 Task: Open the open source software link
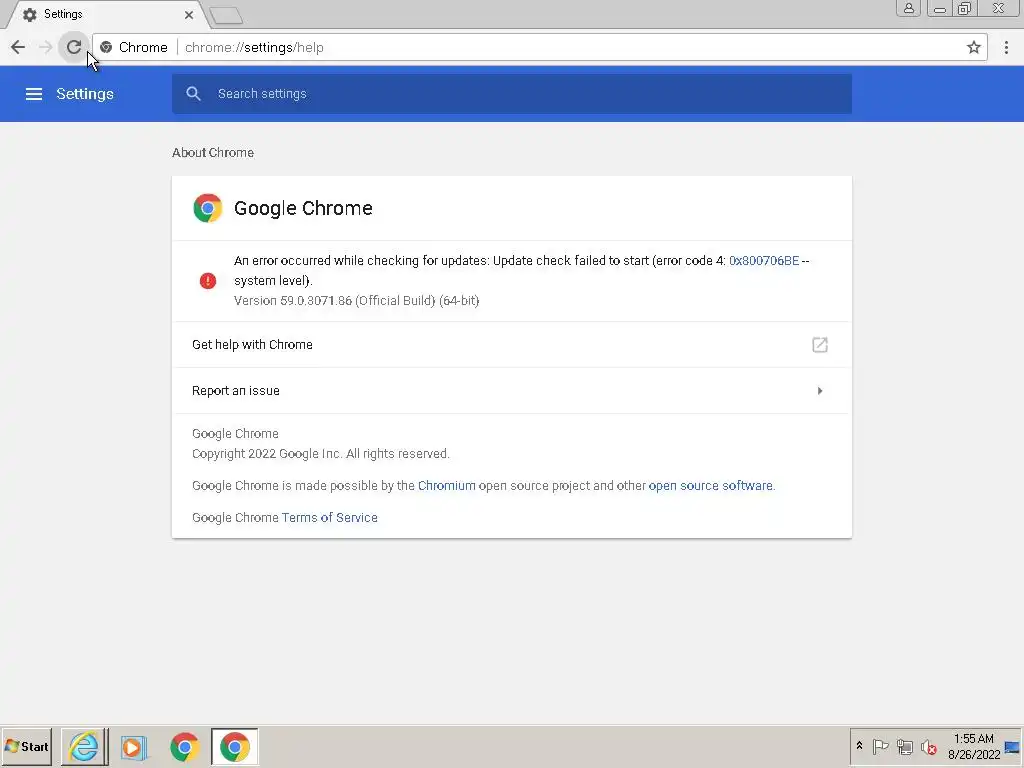711,485
